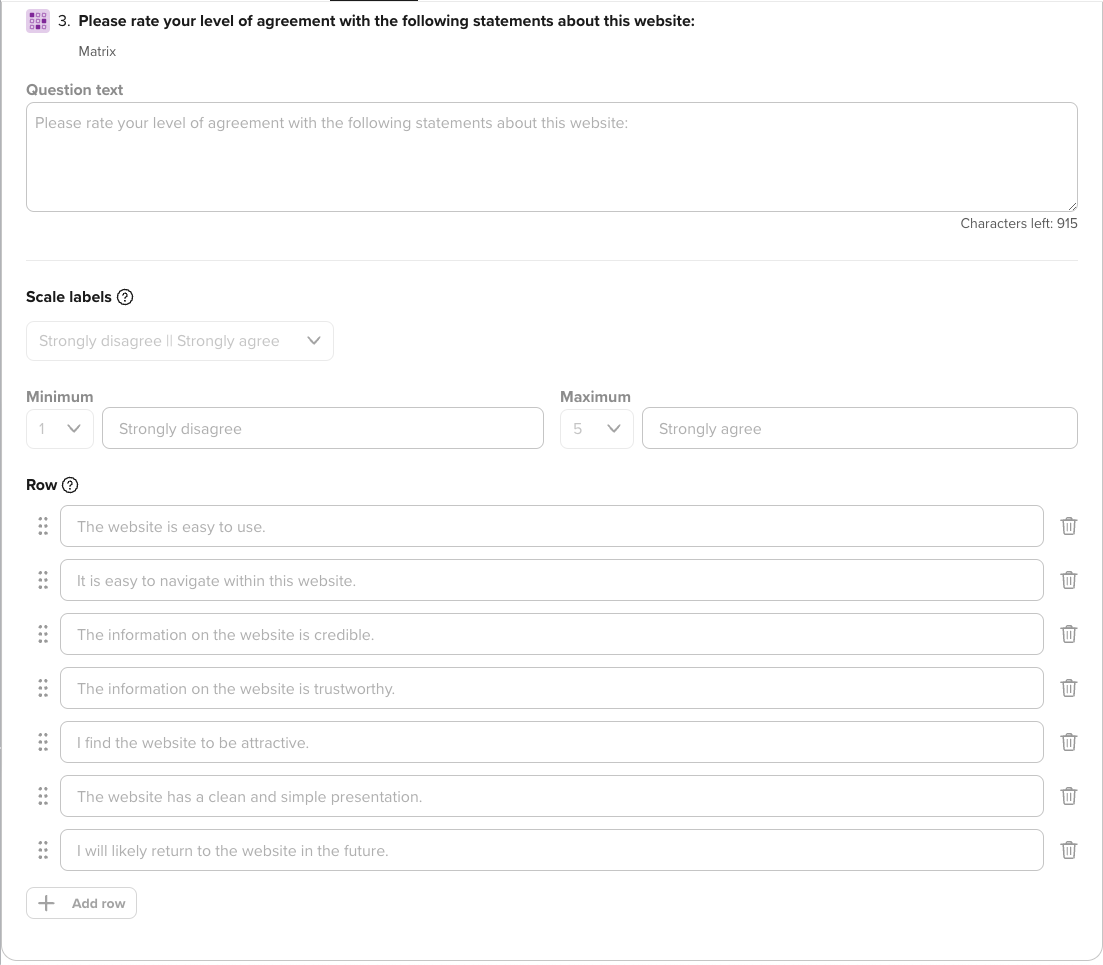Viewport: 1103px width, 965px height.
Task: Remove the 'information is credible' row
Action: (x=1069, y=634)
